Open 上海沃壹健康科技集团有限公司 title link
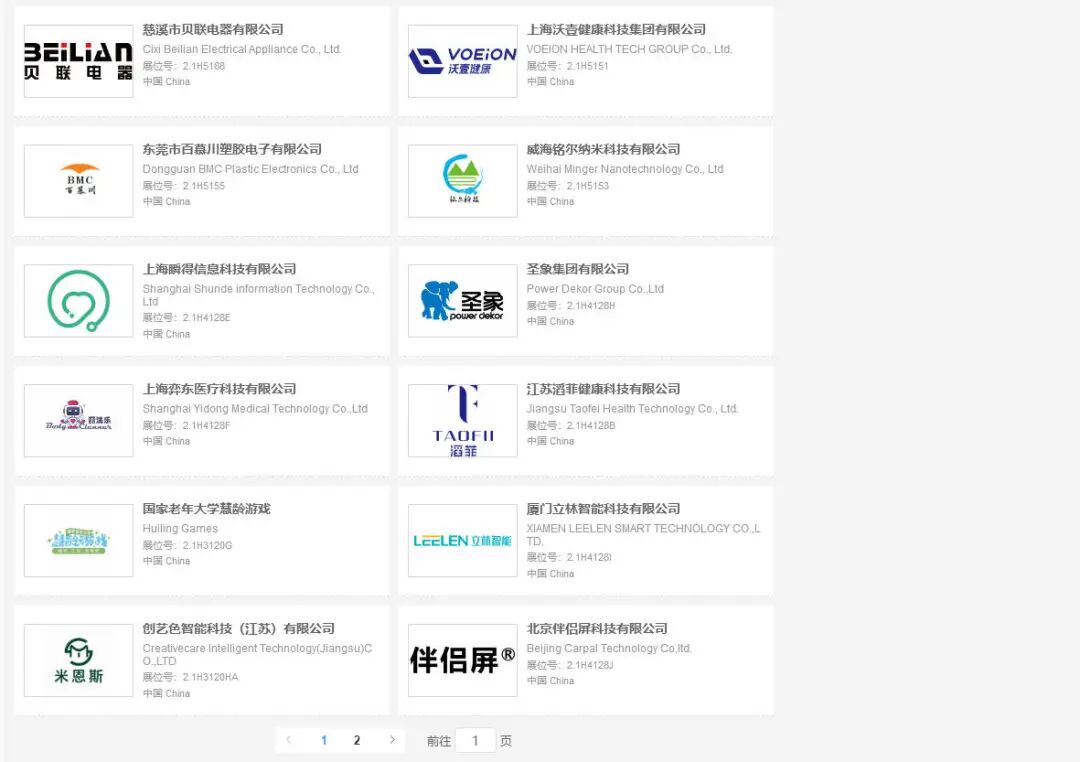Viewport: 1080px width, 762px height. [616, 30]
